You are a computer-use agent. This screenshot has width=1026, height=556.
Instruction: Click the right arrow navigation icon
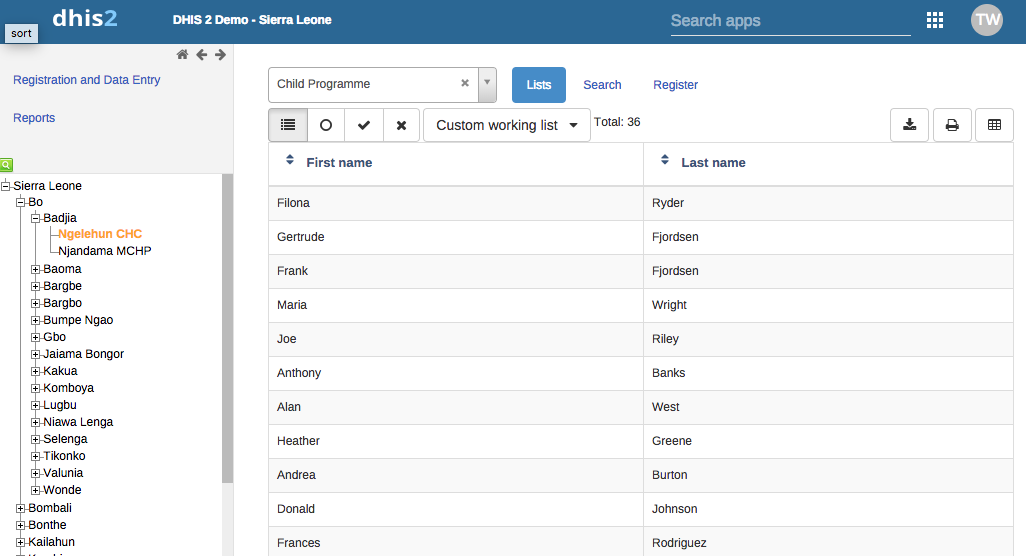220,55
